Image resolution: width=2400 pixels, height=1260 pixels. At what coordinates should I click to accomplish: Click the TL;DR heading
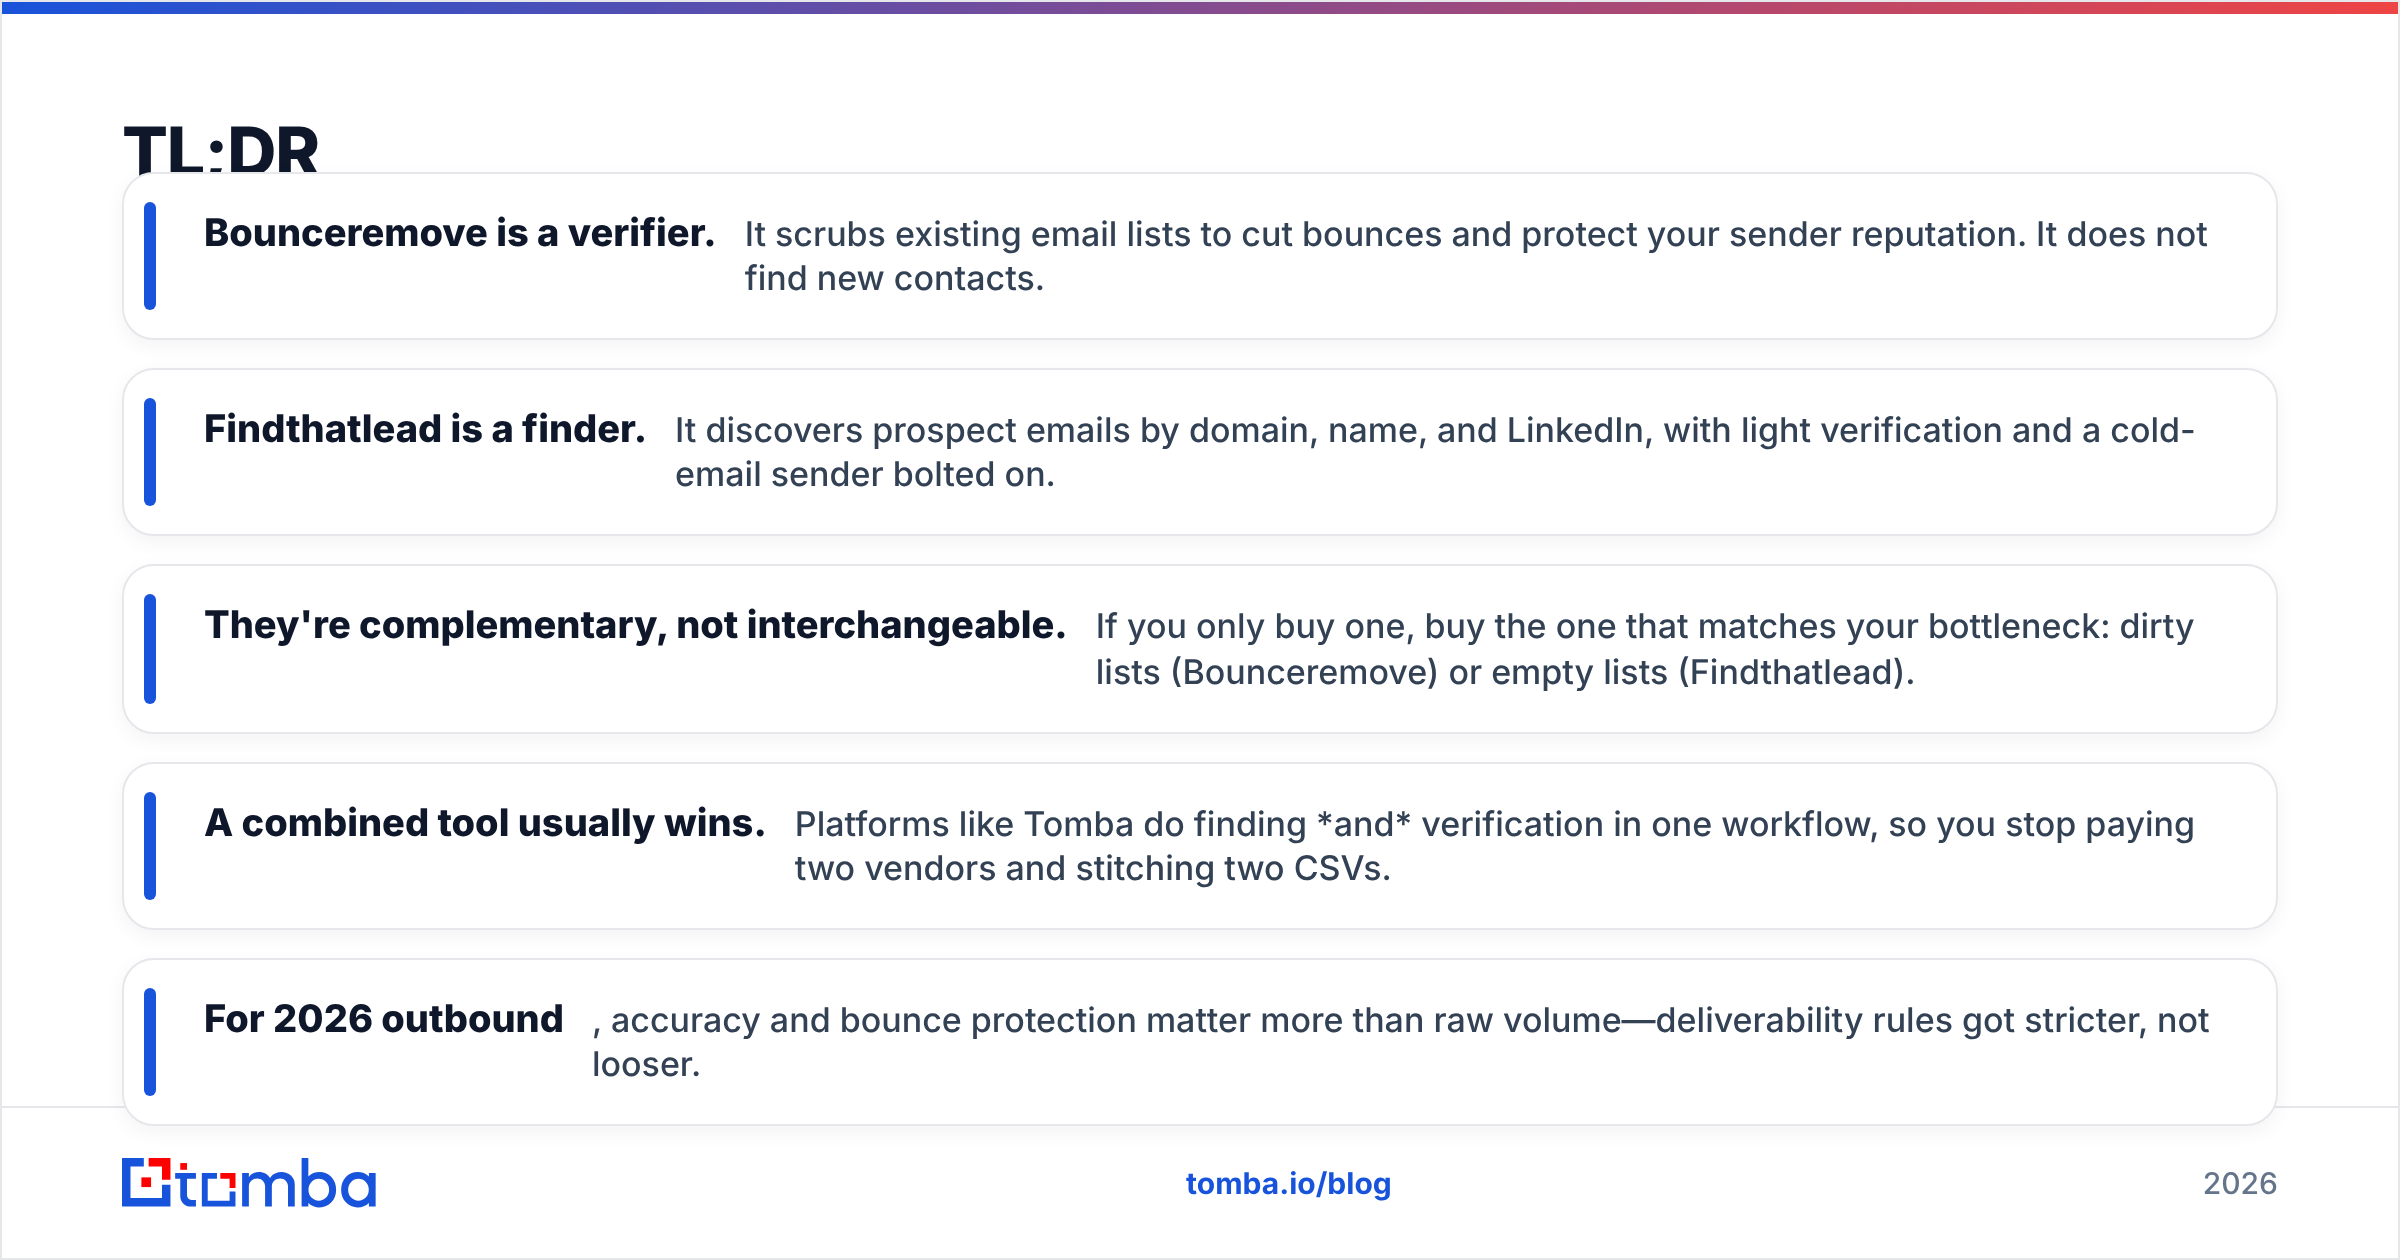click(221, 150)
